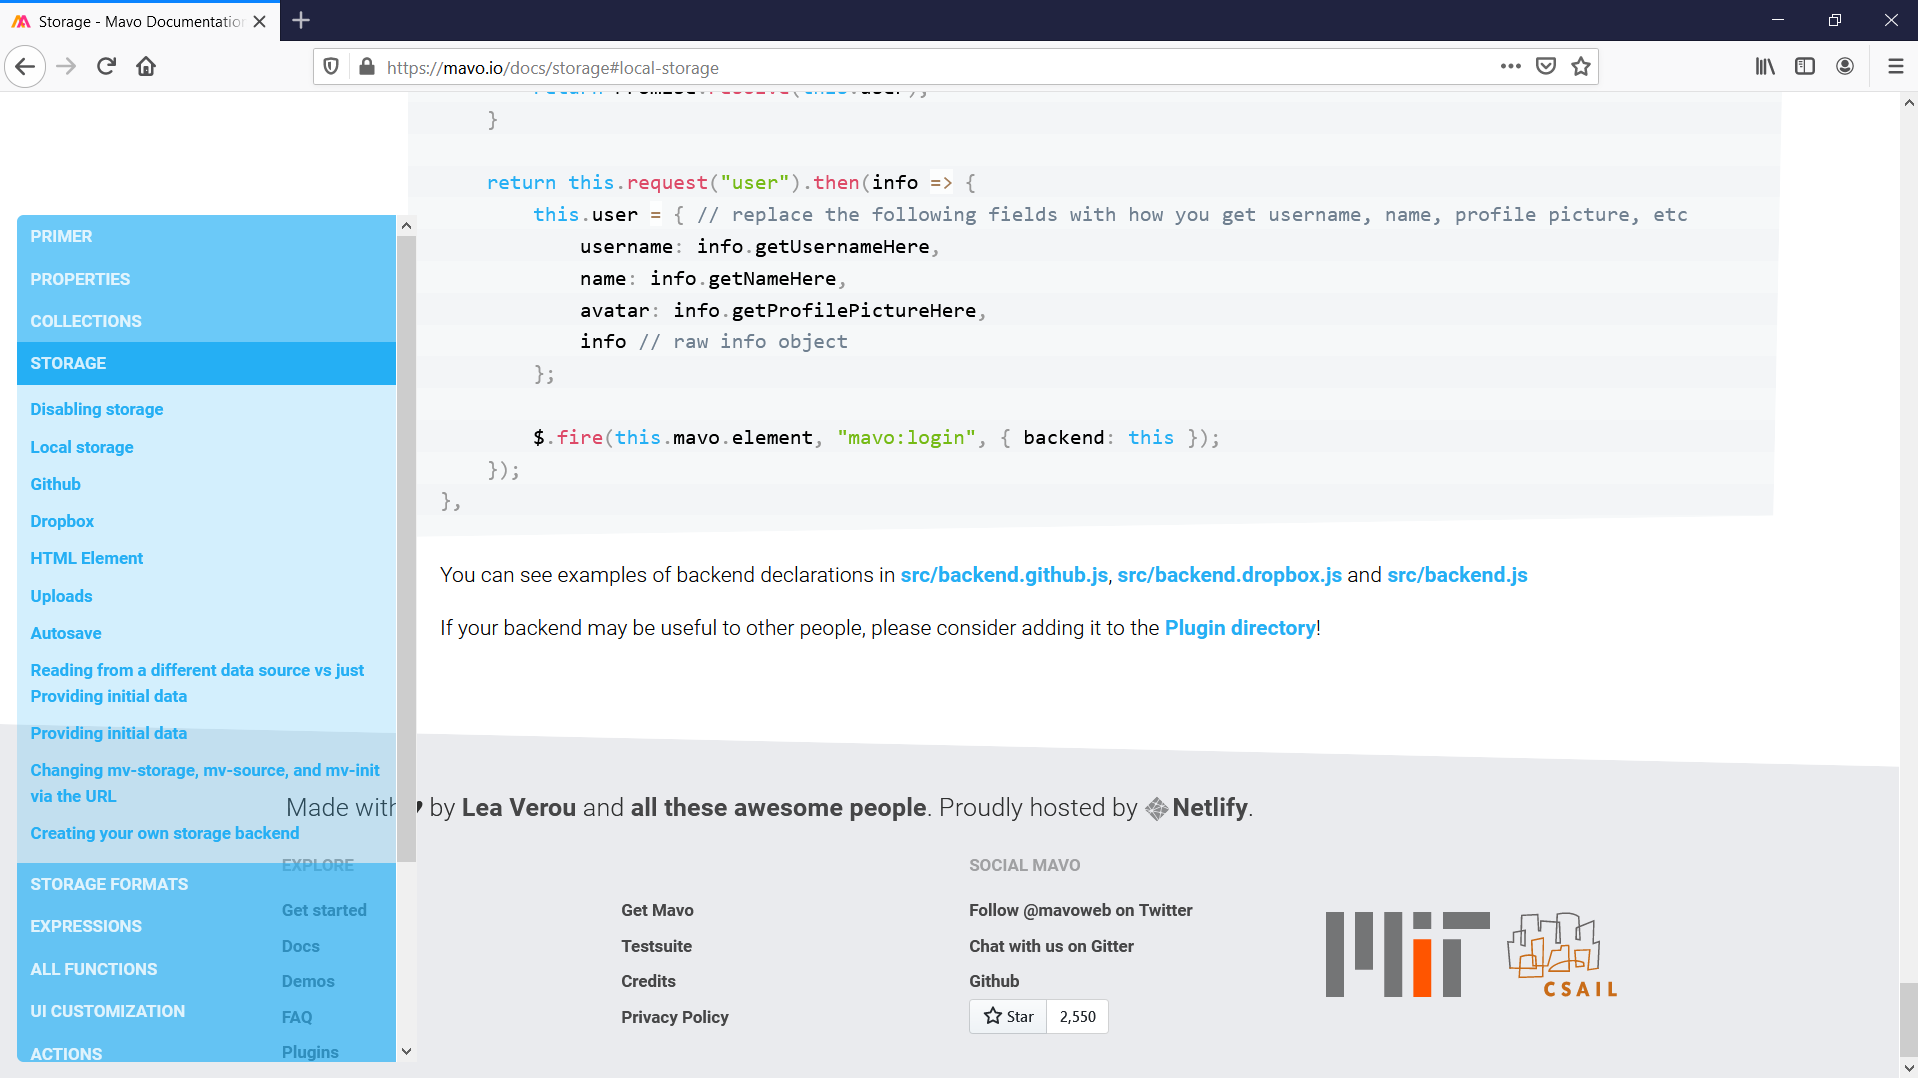Click the address bar URL
Image resolution: width=1918 pixels, height=1078 pixels.
coord(552,68)
